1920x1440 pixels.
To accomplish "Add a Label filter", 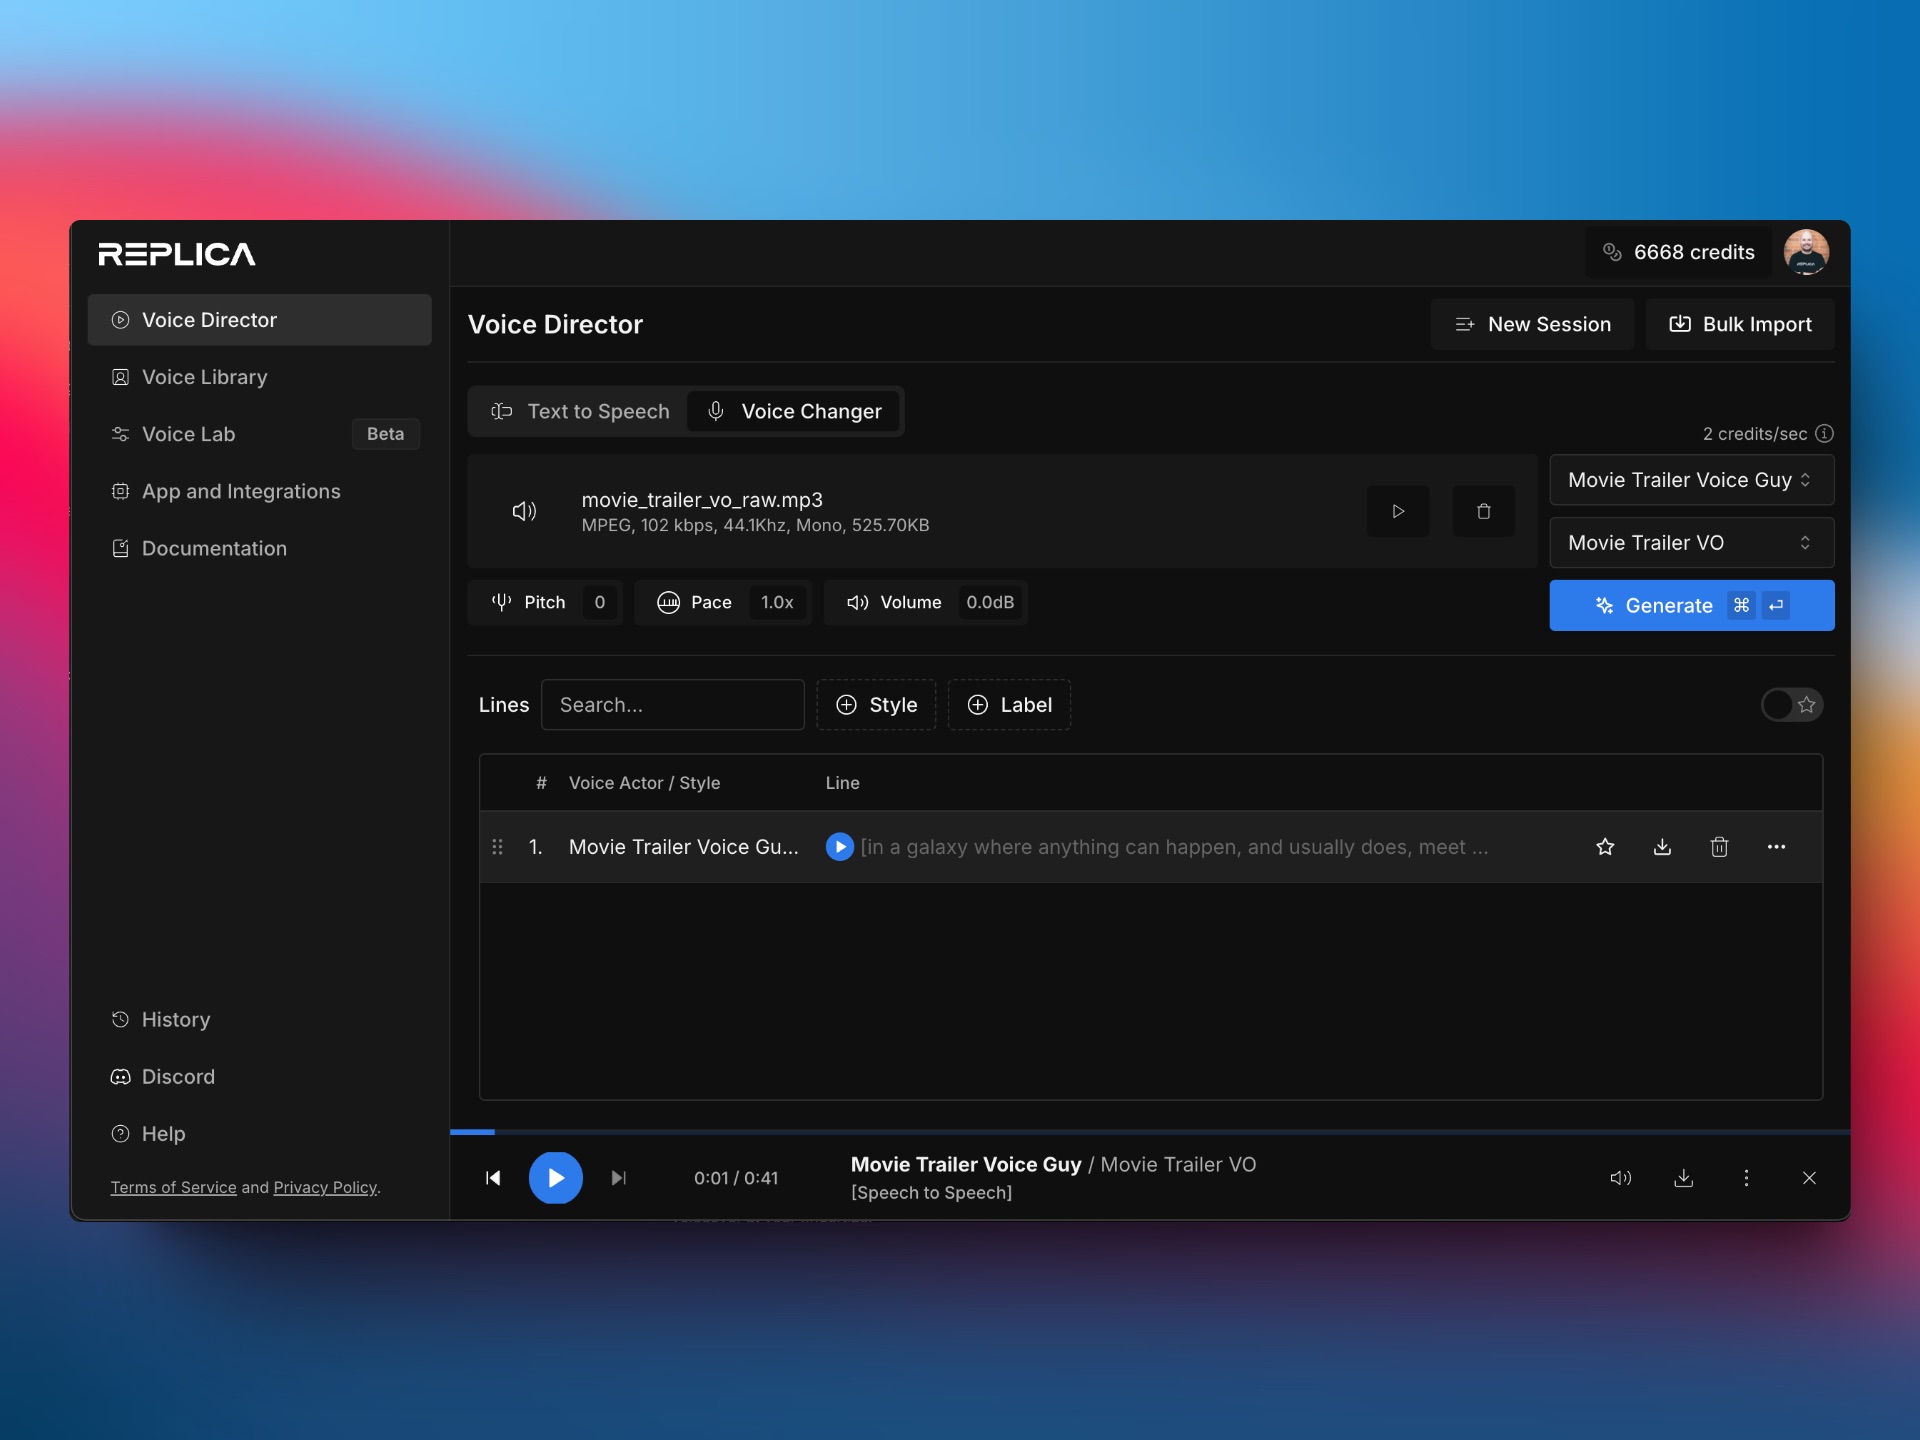I will [x=1009, y=705].
